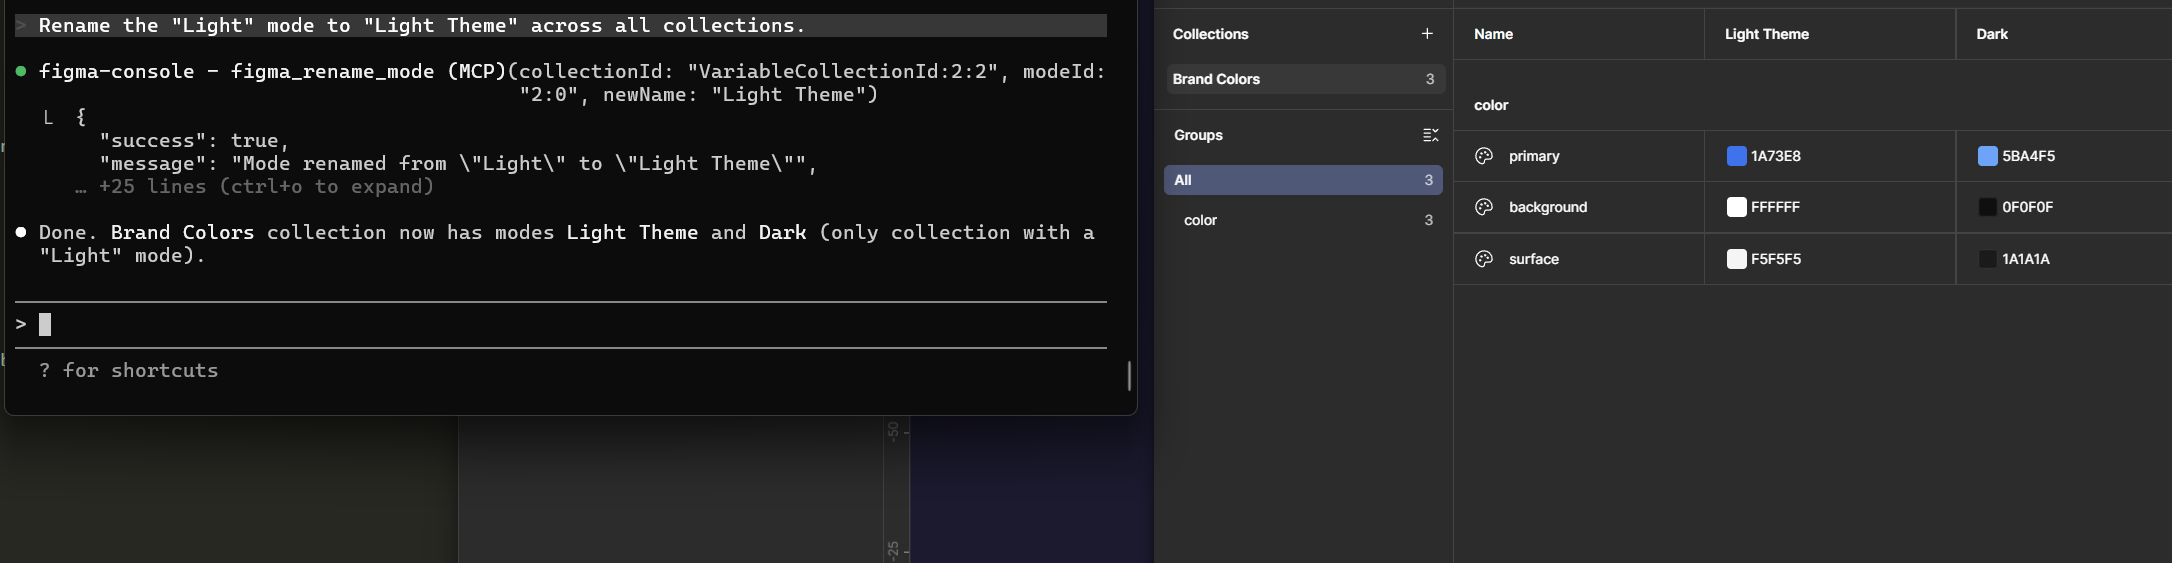Open the 1A1A1A dark surface swatch
The width and height of the screenshot is (2172, 563).
[1987, 259]
